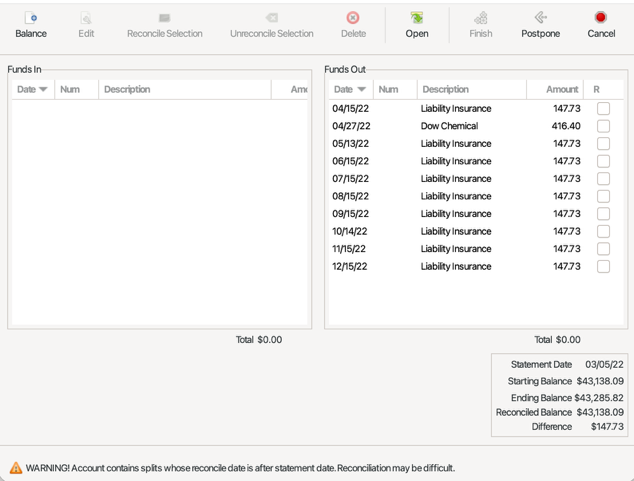Open the register with Open icon
634x481 pixels.
coord(417,18)
